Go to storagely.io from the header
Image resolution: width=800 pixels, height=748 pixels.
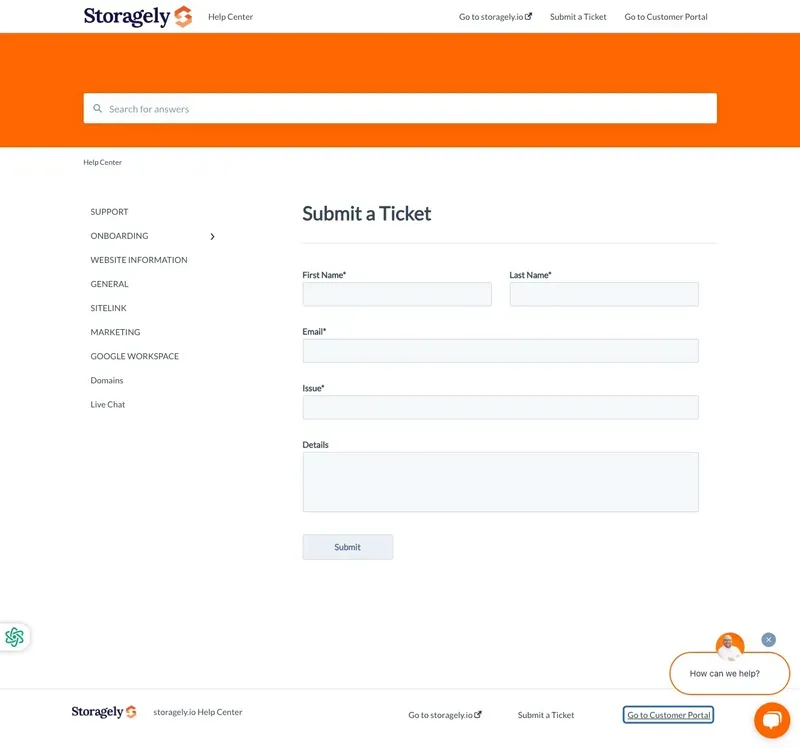(x=495, y=17)
